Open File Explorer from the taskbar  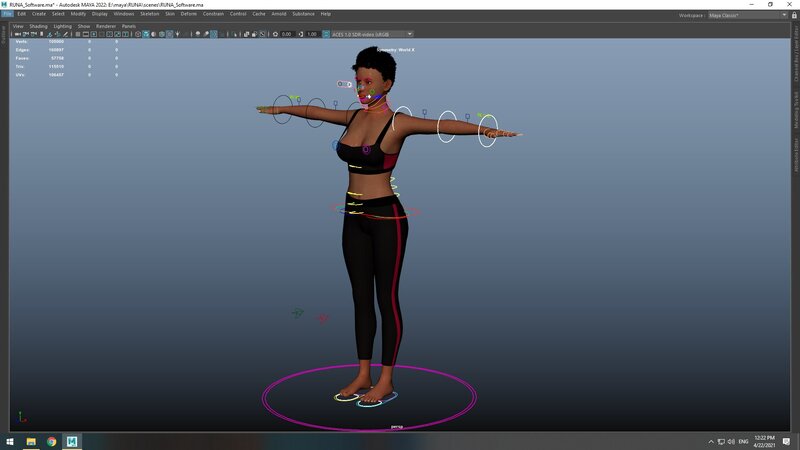[31, 440]
